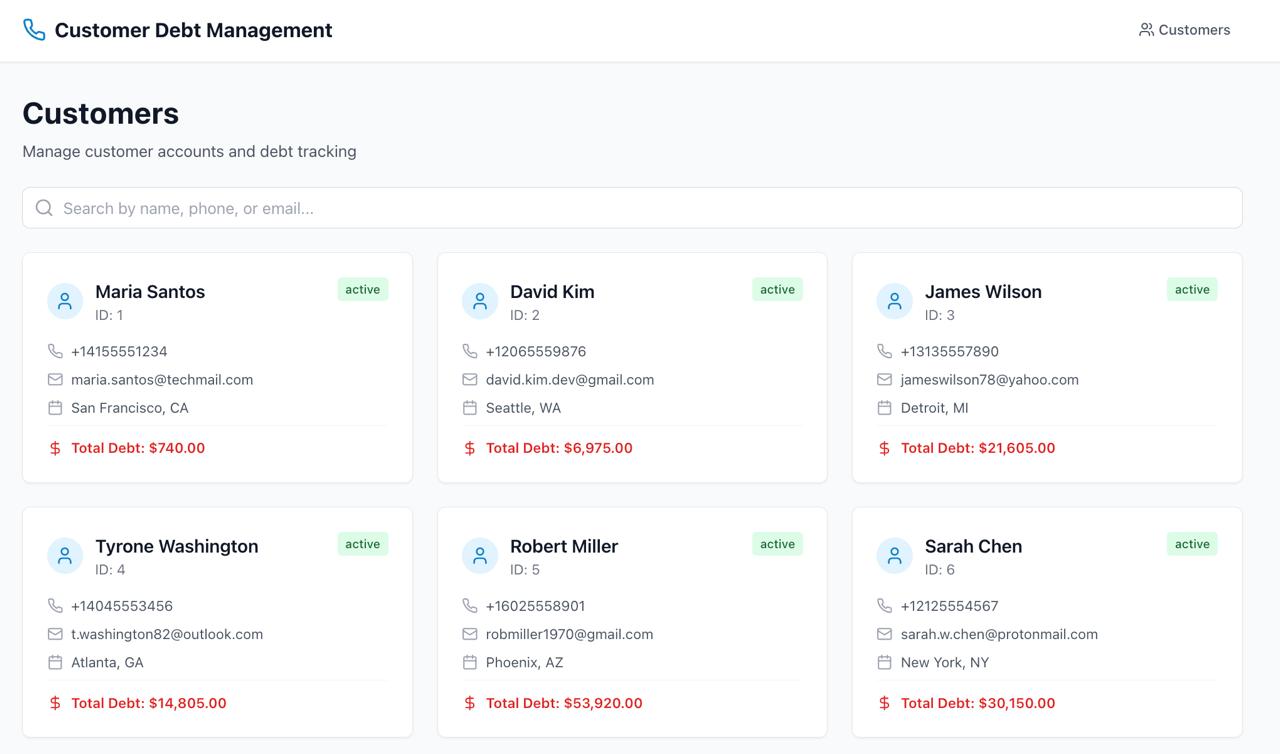Select the Customer Debt Management title
1280x754 pixels.
(x=194, y=30)
